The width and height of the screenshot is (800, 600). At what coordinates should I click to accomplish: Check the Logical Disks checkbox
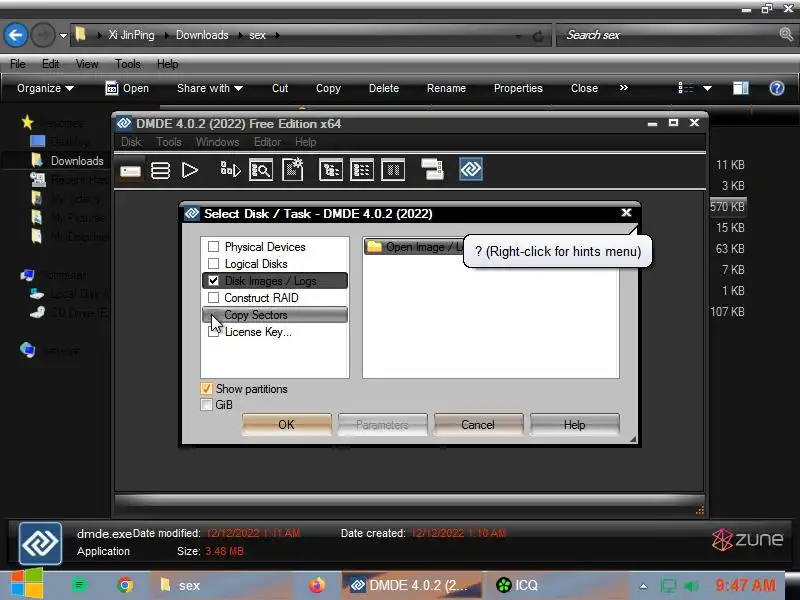point(213,264)
